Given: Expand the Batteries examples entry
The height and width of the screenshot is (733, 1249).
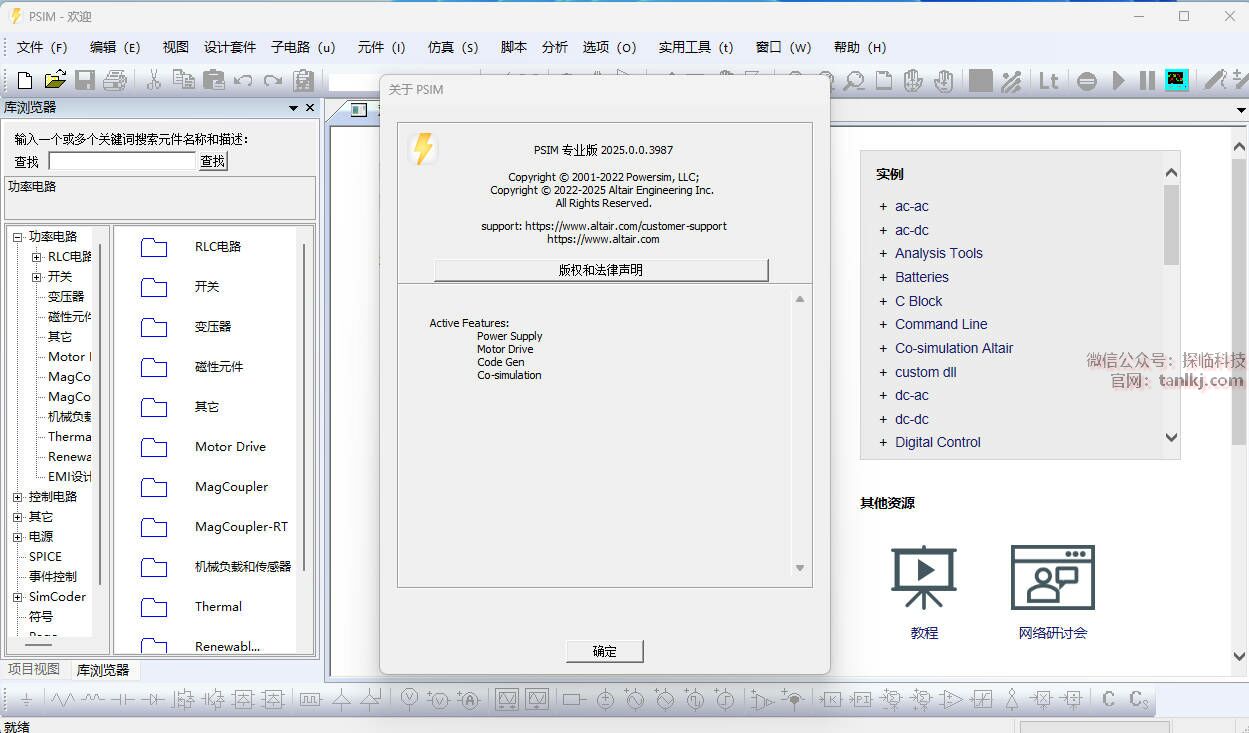Looking at the screenshot, I should [x=883, y=277].
